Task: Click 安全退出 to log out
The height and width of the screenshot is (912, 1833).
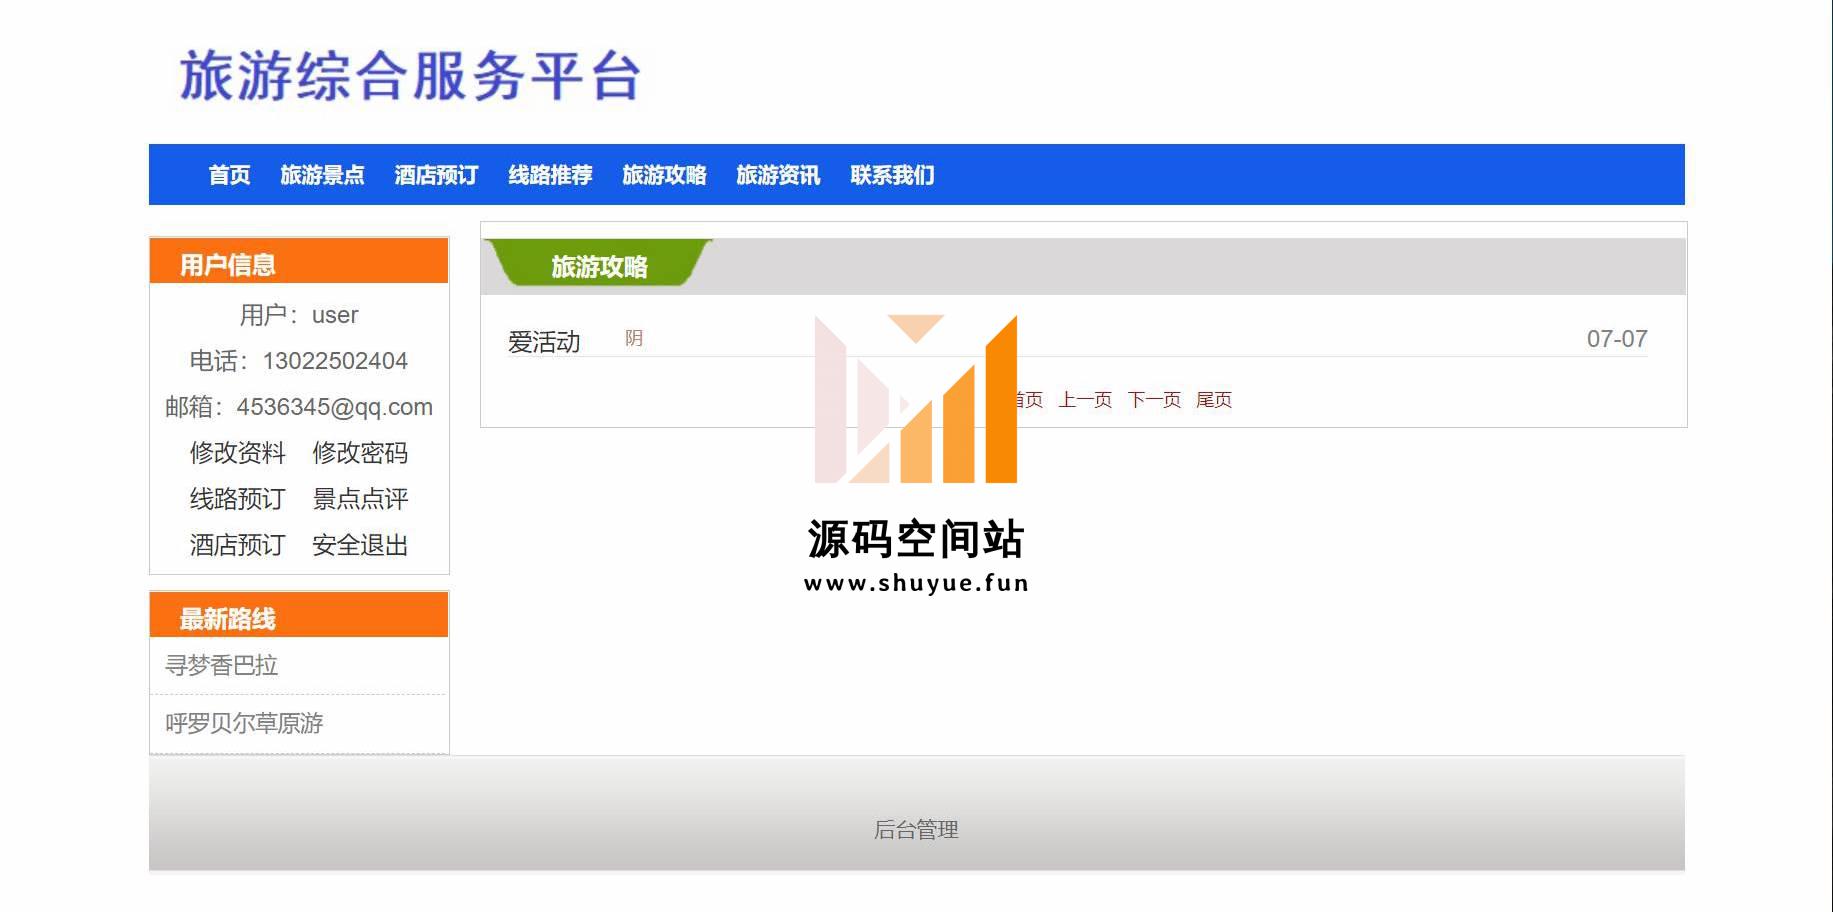Action: pos(360,545)
